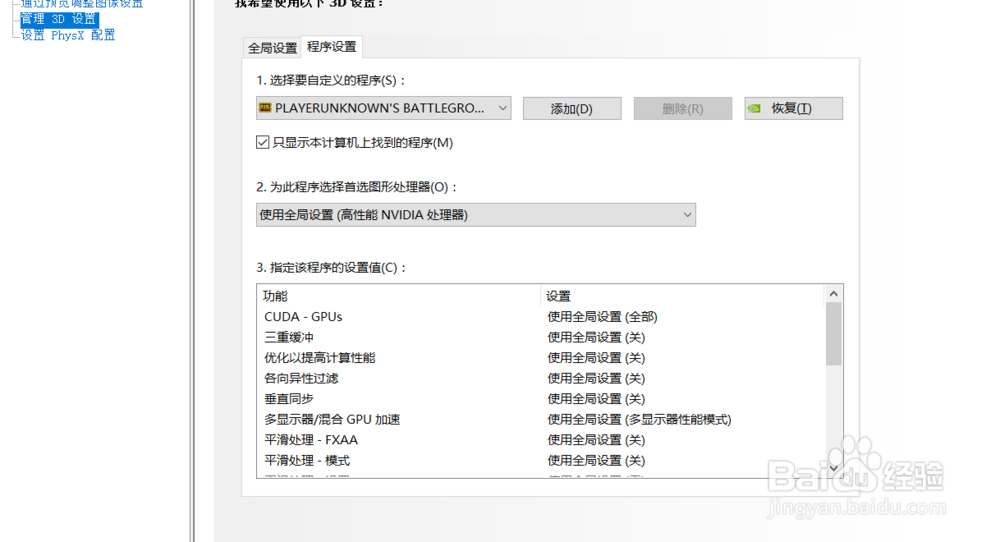Select the 三重缓冲 feature row
This screenshot has width=1000, height=542.
[x=541, y=337]
